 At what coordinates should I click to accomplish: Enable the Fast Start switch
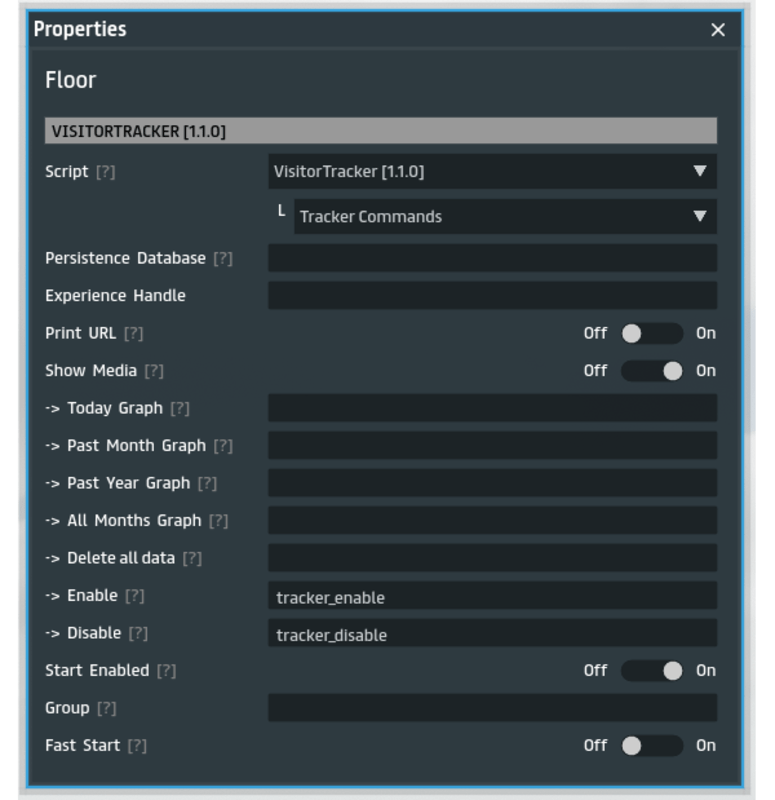651,746
